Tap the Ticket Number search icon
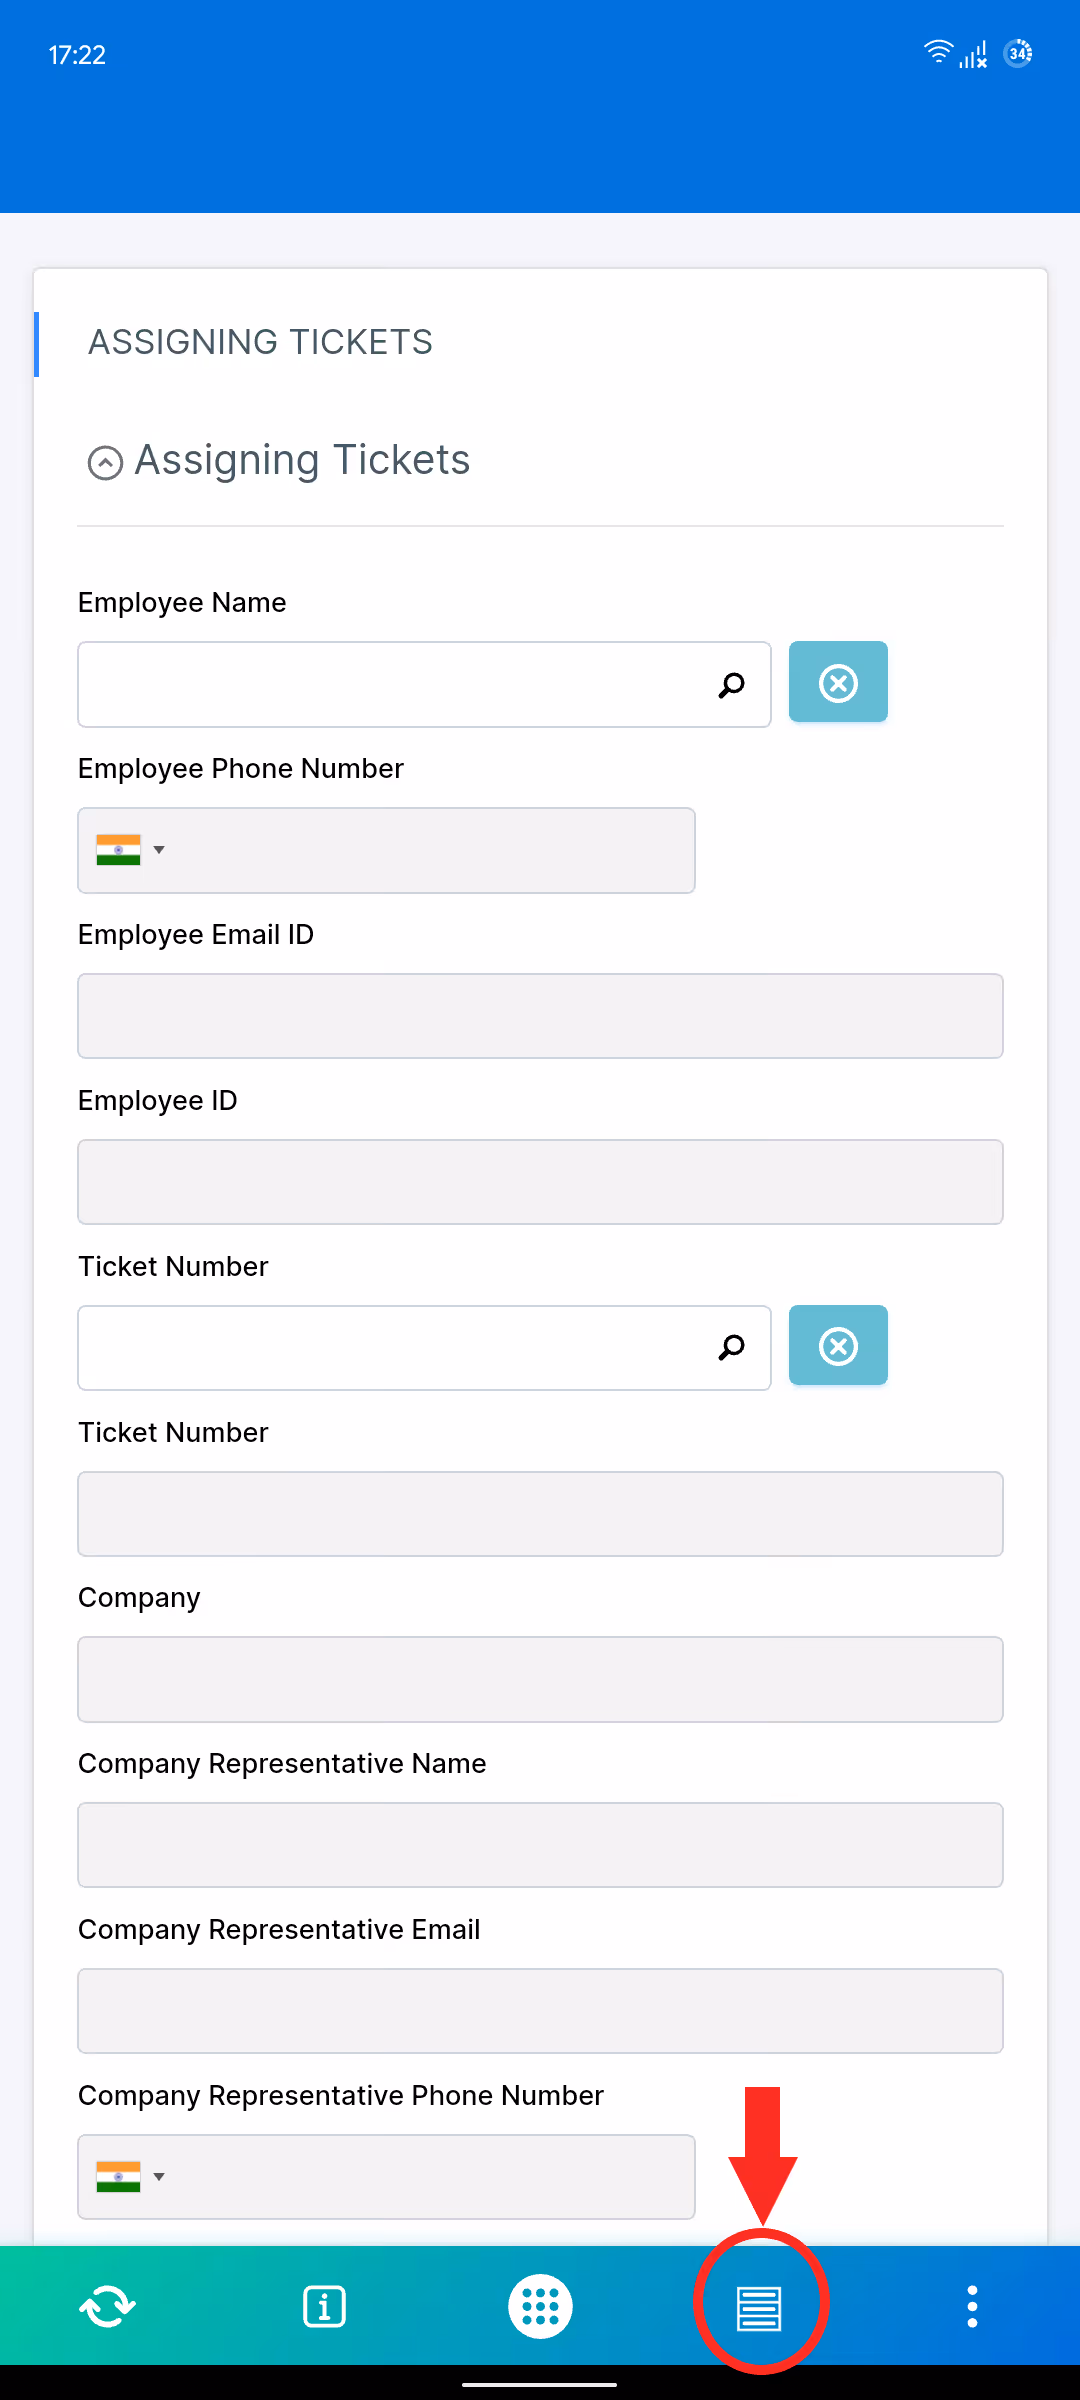This screenshot has width=1080, height=2400. [731, 1347]
